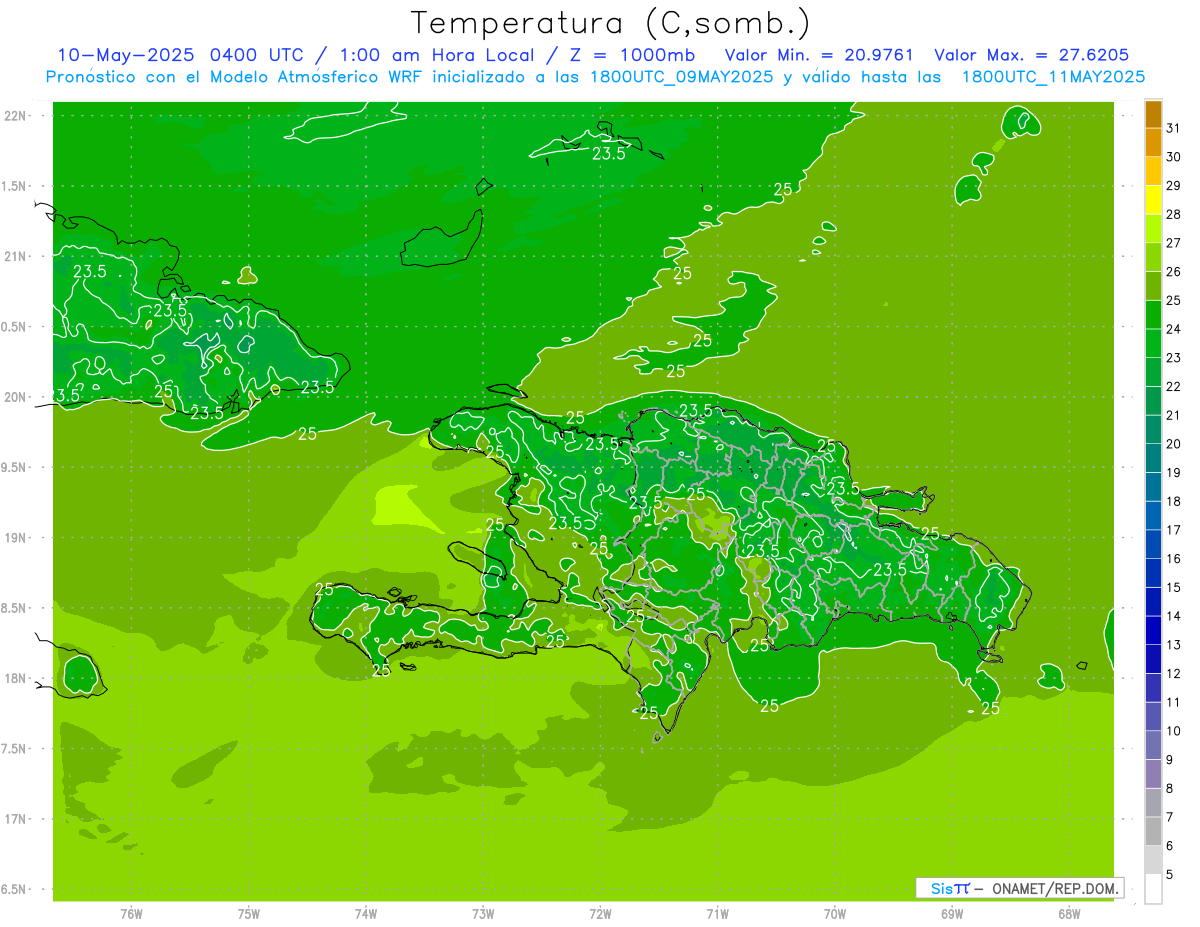Click the "70W" longitude label
1200x927 pixels.
tap(835, 913)
